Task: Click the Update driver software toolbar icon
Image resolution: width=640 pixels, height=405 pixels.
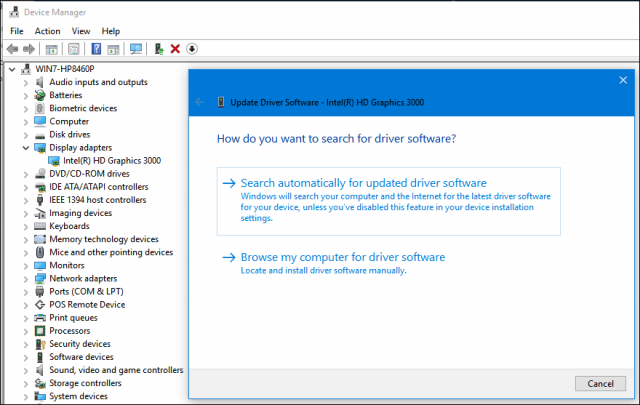Action: tap(159, 49)
